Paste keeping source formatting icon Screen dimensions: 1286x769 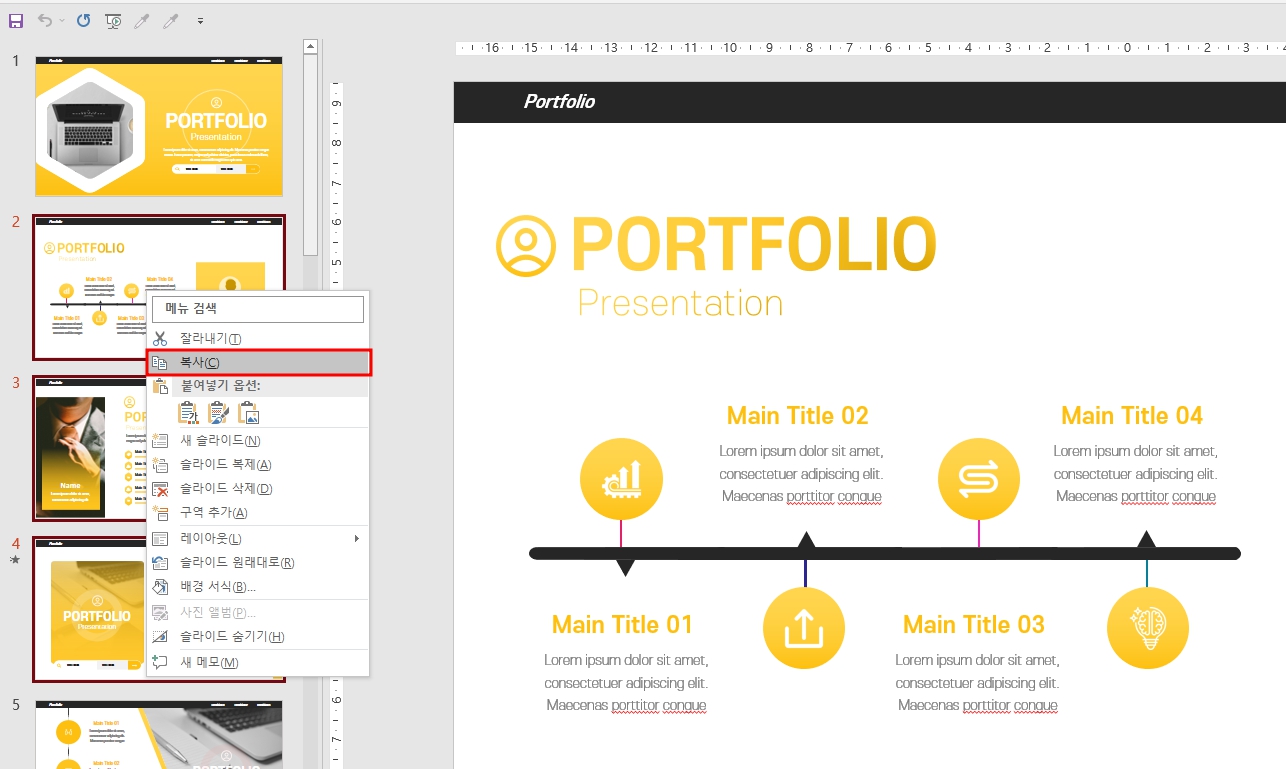point(218,412)
